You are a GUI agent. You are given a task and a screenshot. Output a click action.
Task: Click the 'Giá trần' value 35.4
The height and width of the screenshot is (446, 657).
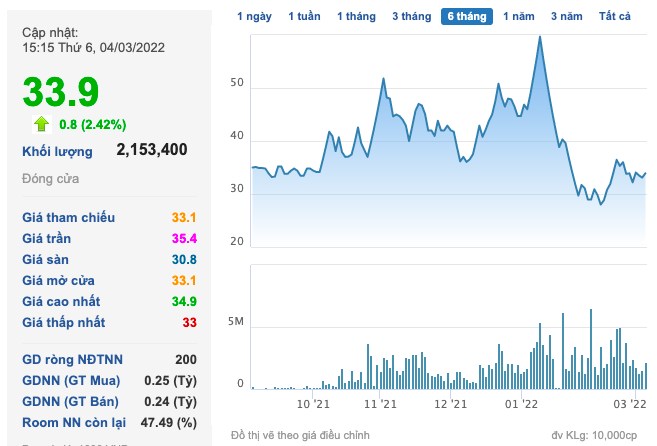[x=184, y=238]
